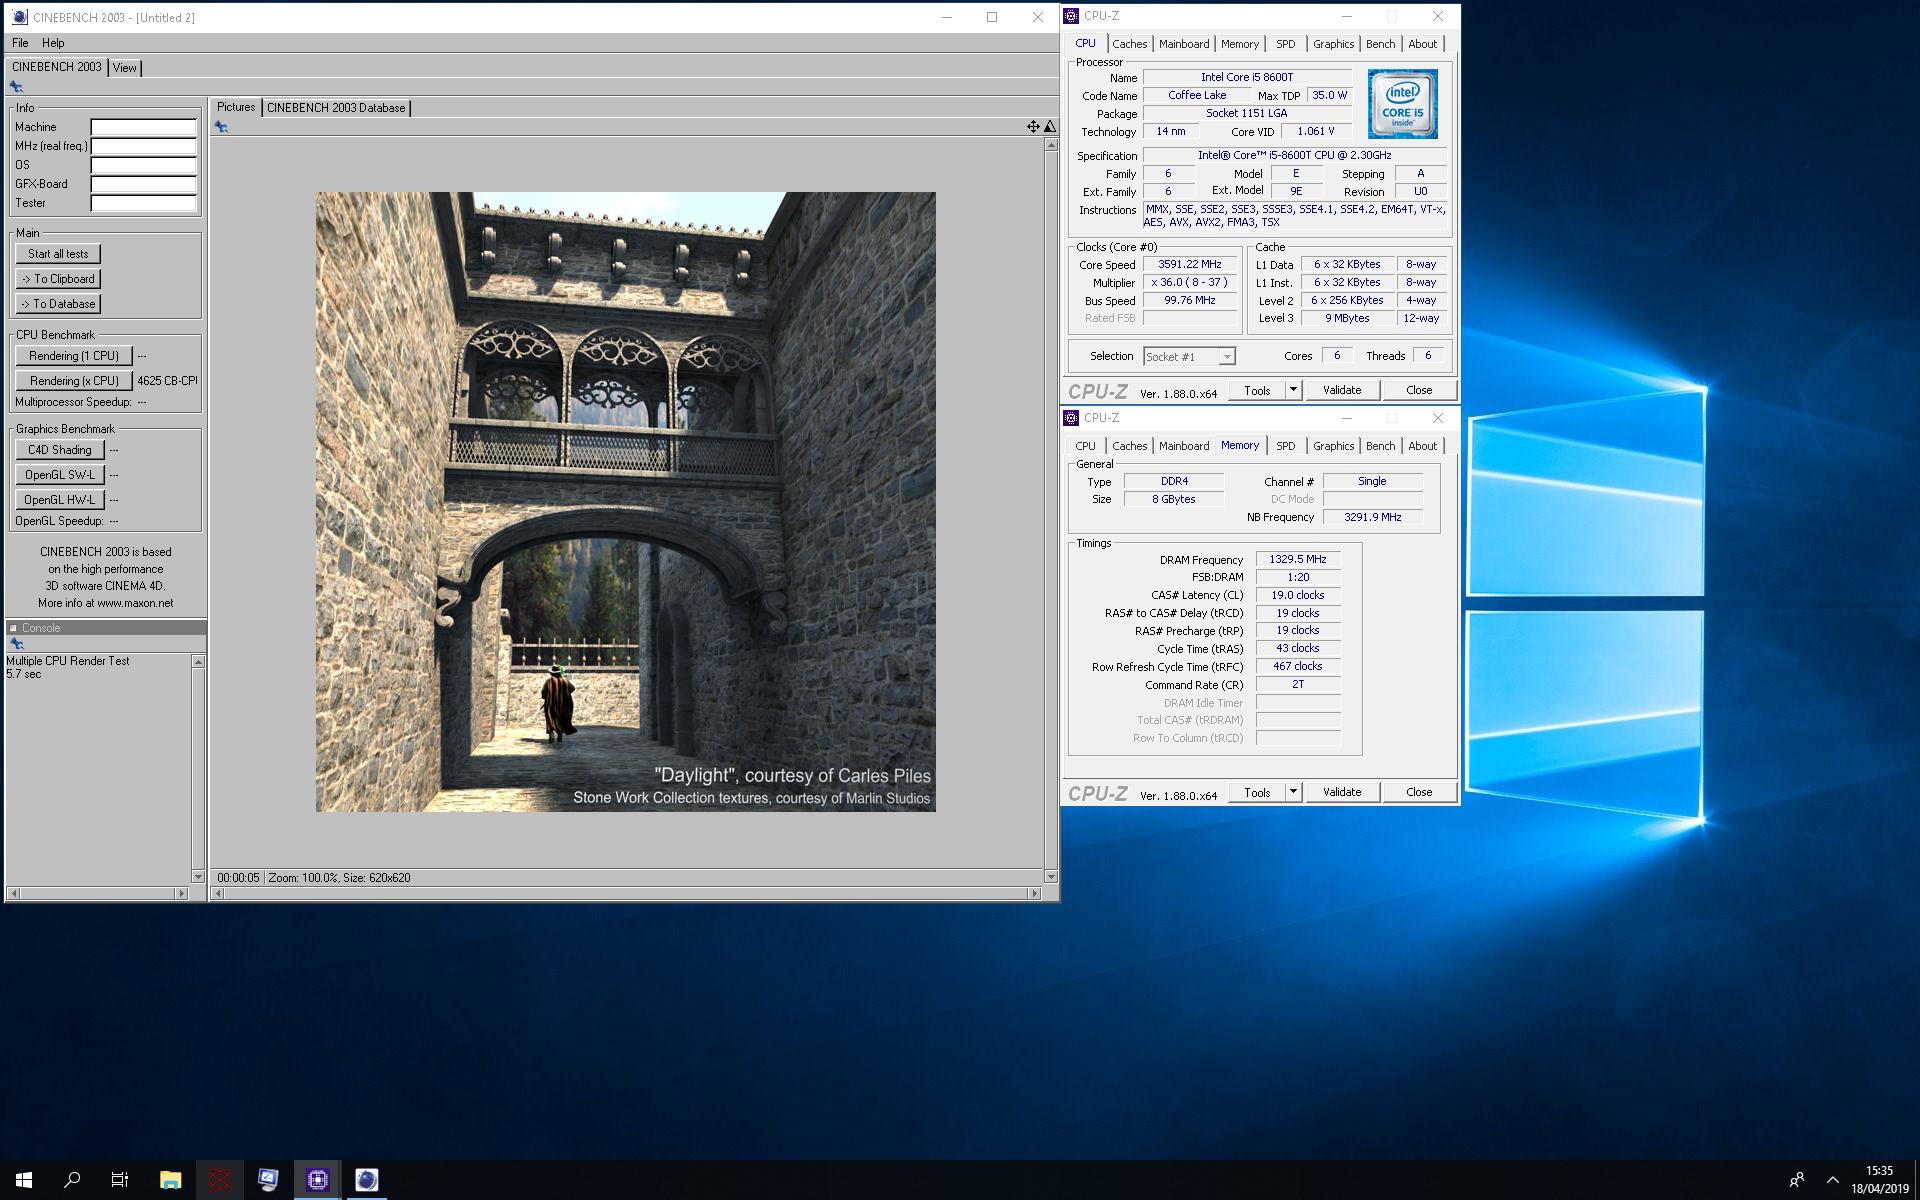This screenshot has width=1920, height=1200.
Task: Run the OpenGL HW-L test
Action: [x=59, y=500]
